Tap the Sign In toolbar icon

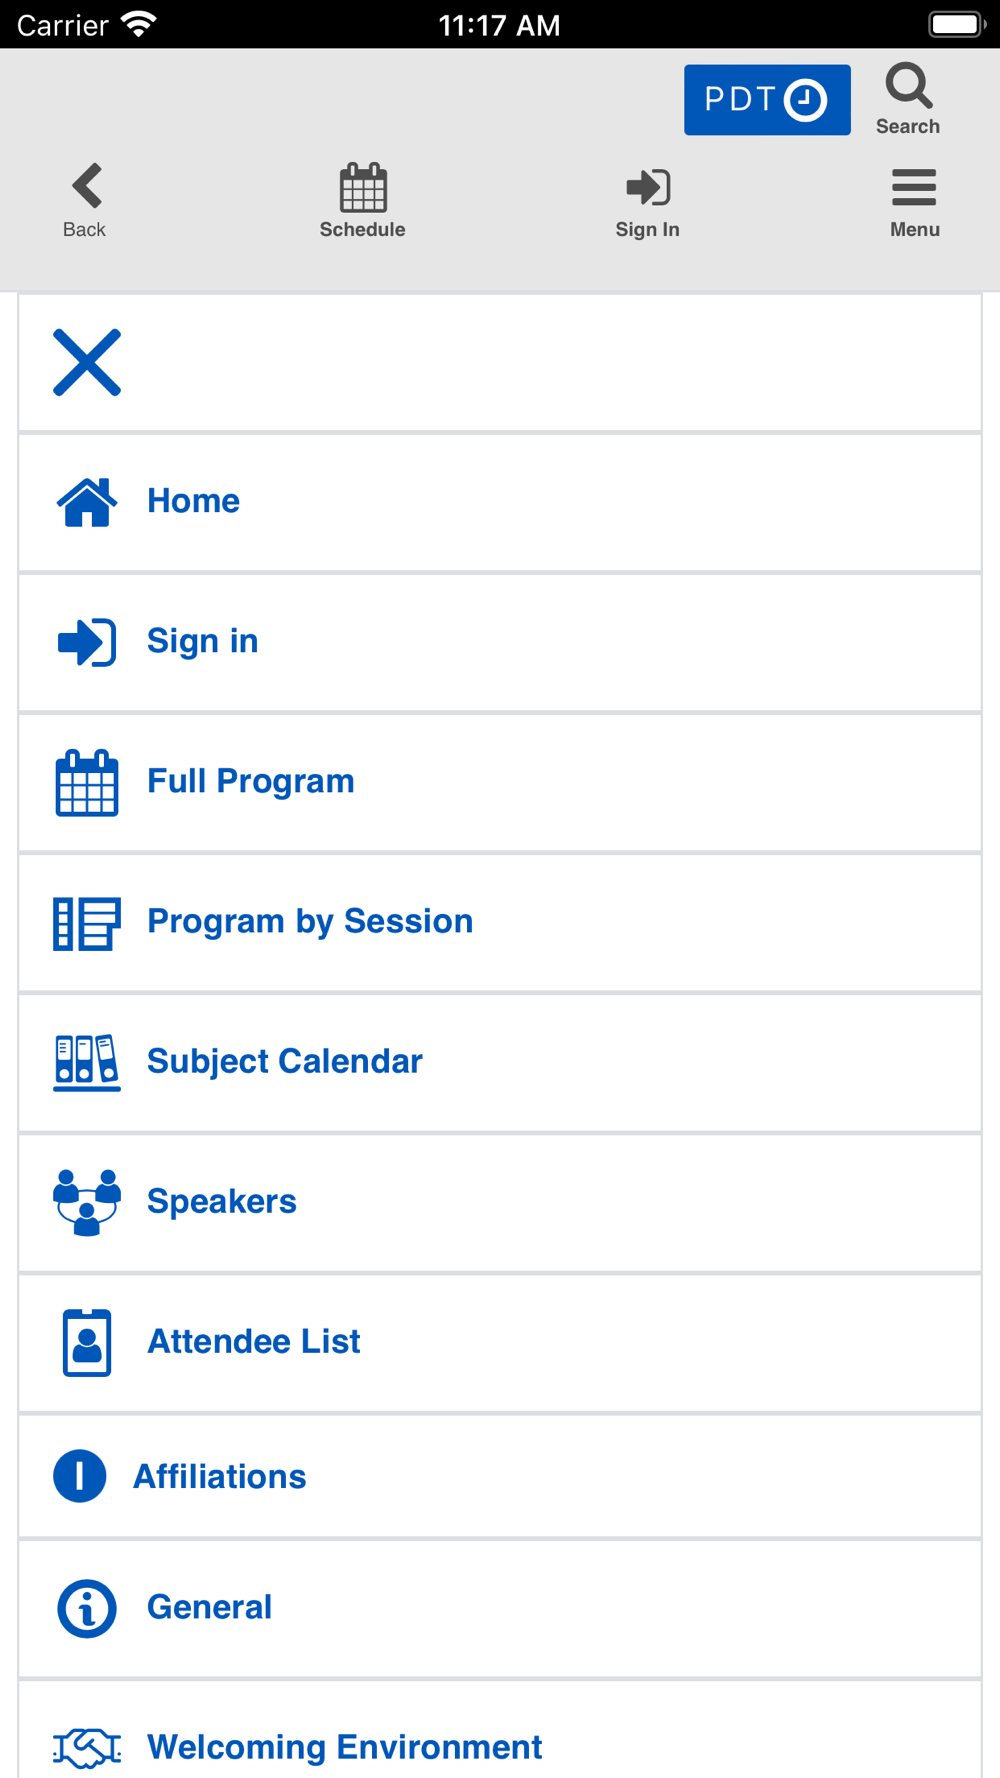(x=647, y=200)
